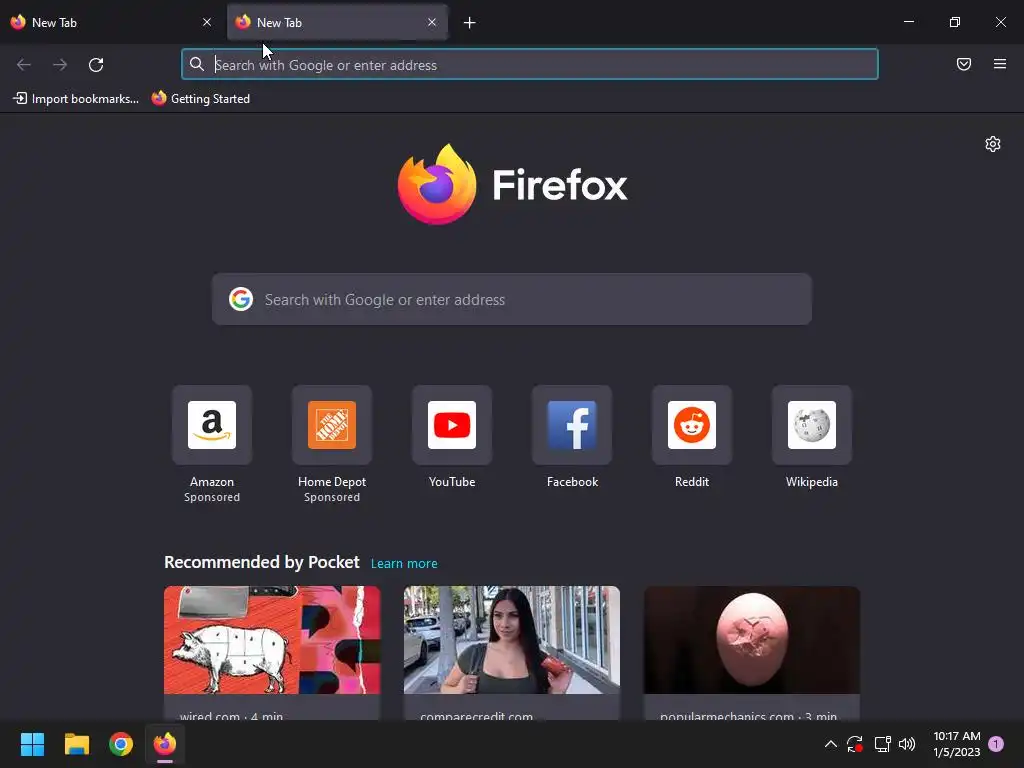Open the popularmechanics.com egg article thumbnail
The height and width of the screenshot is (768, 1024).
pos(752,640)
